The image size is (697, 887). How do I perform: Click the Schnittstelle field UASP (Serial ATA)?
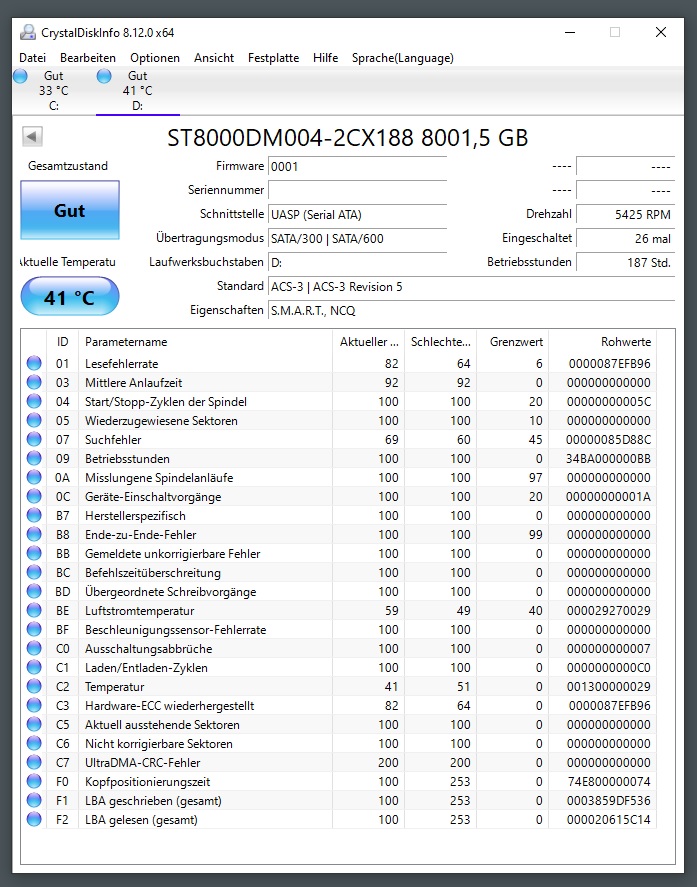[x=358, y=214]
